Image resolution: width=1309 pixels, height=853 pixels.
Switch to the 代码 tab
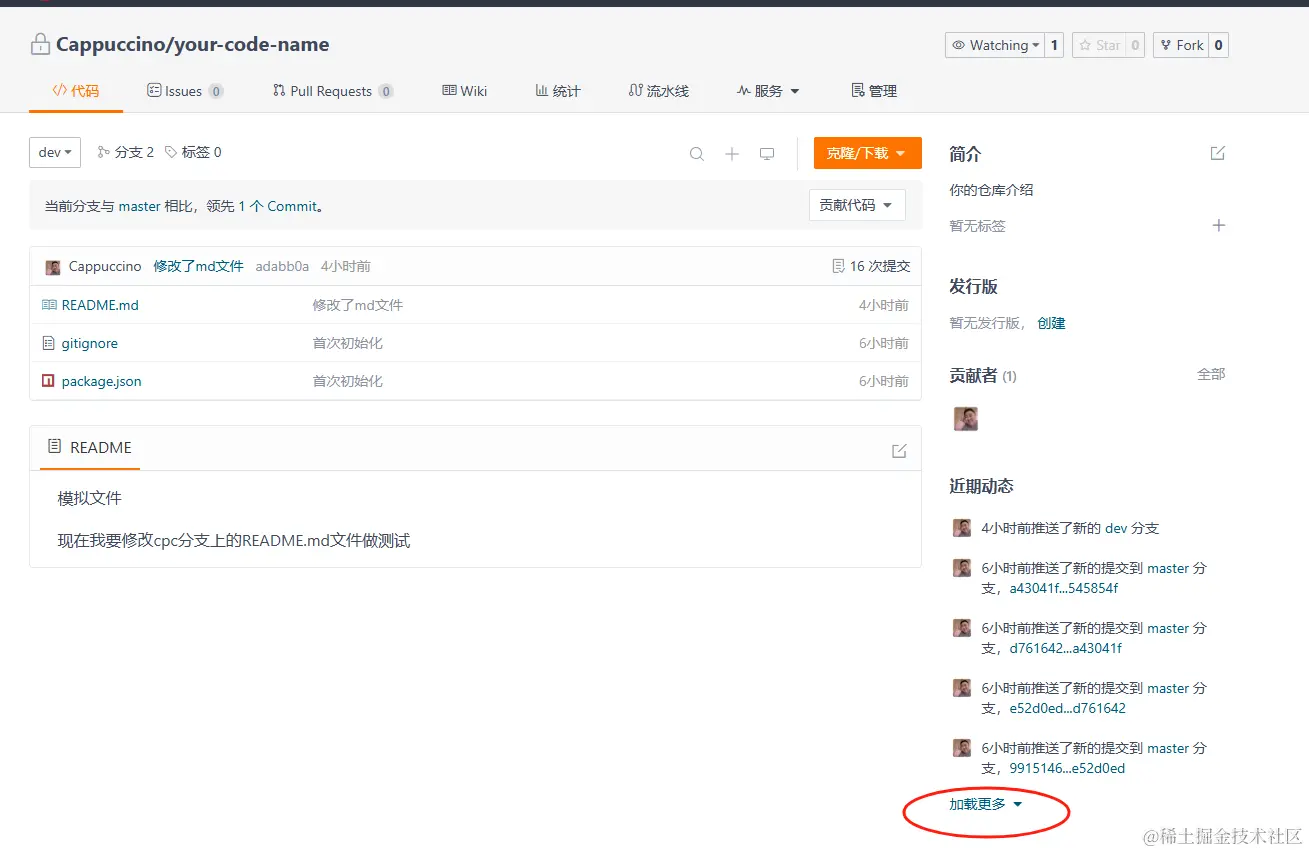(76, 91)
